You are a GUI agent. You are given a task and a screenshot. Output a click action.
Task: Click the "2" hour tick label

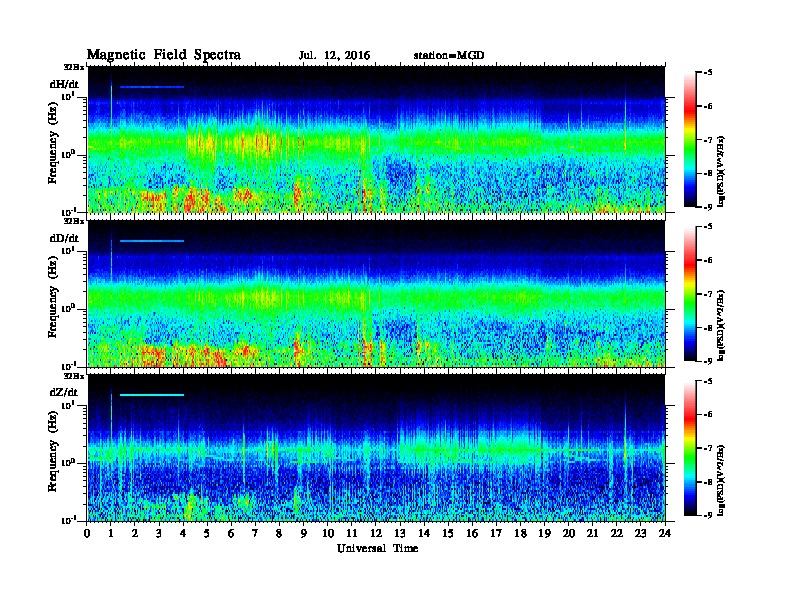click(135, 534)
